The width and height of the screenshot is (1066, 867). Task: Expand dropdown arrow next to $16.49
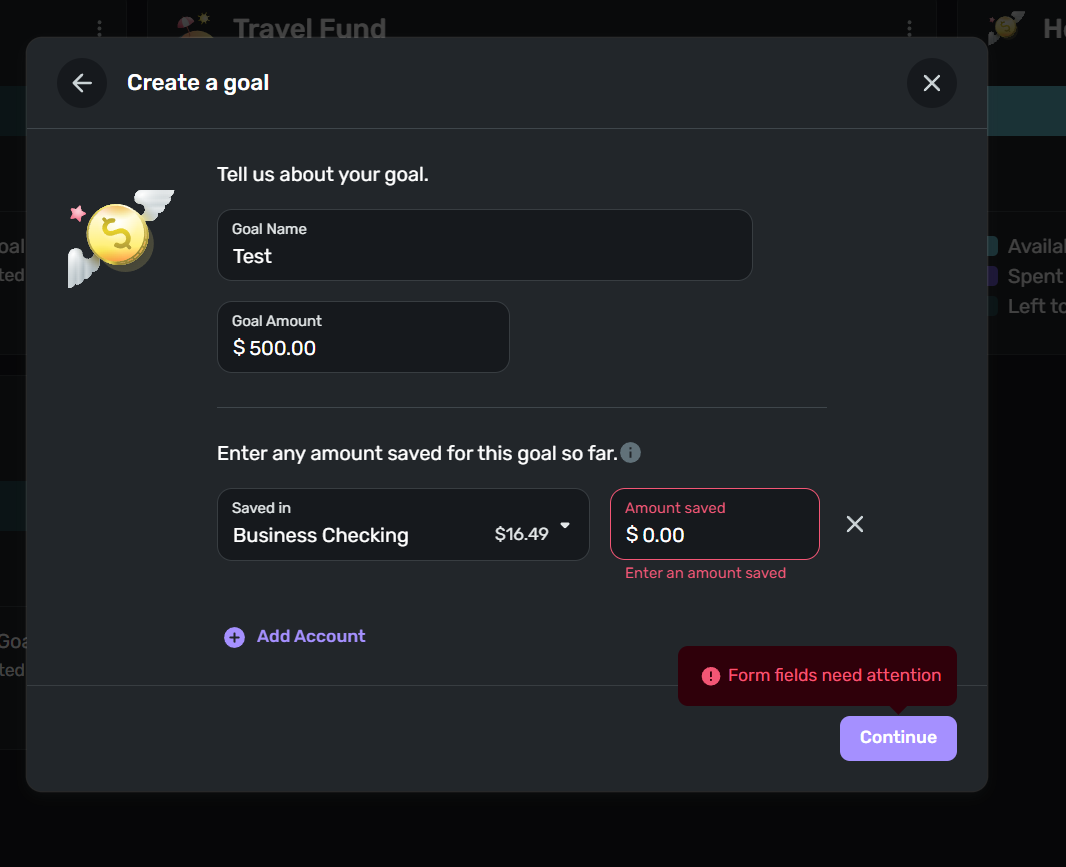[564, 525]
